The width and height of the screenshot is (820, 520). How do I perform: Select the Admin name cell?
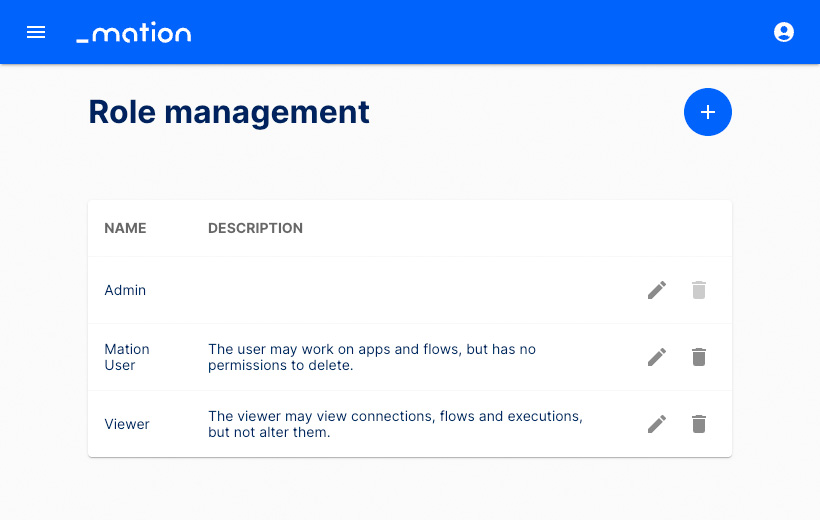tap(125, 290)
